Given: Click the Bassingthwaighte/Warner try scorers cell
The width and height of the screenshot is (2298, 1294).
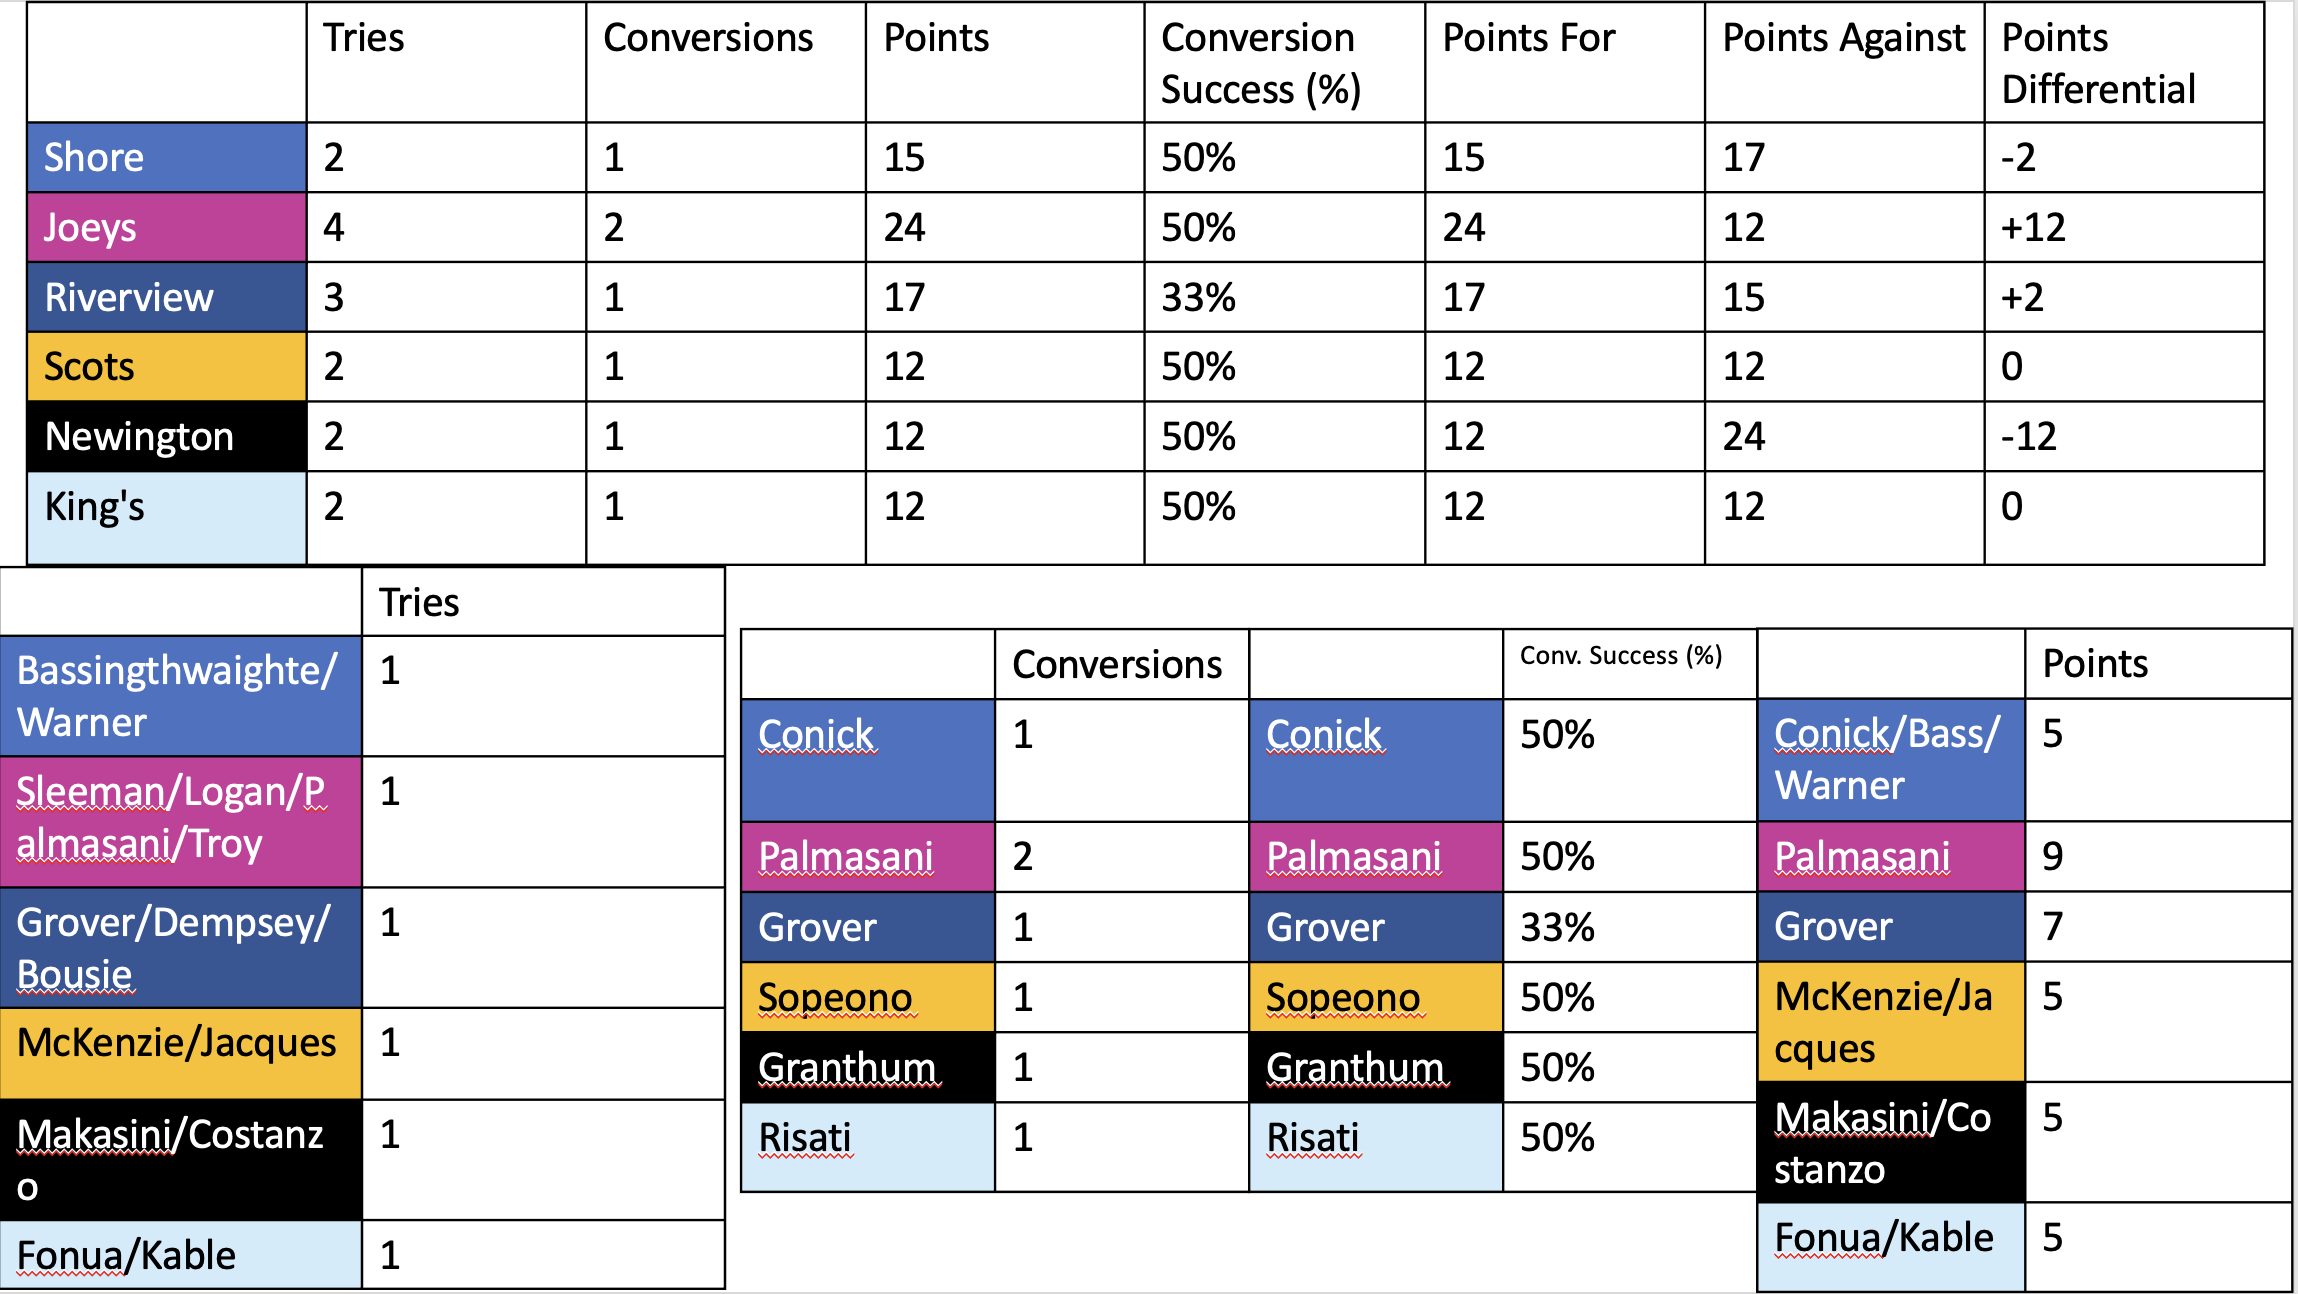Looking at the screenshot, I should click(x=180, y=696).
